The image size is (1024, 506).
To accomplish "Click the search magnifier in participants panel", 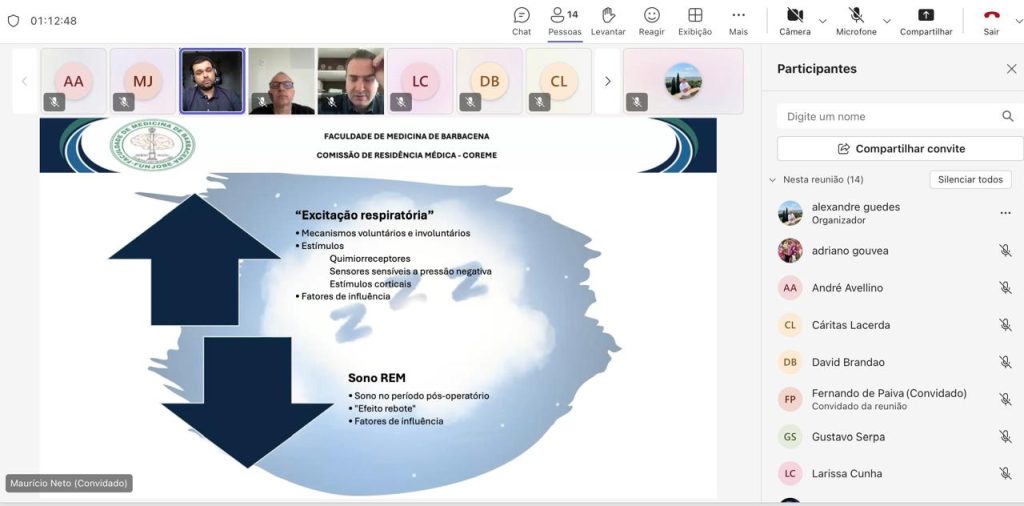I will click(1007, 117).
